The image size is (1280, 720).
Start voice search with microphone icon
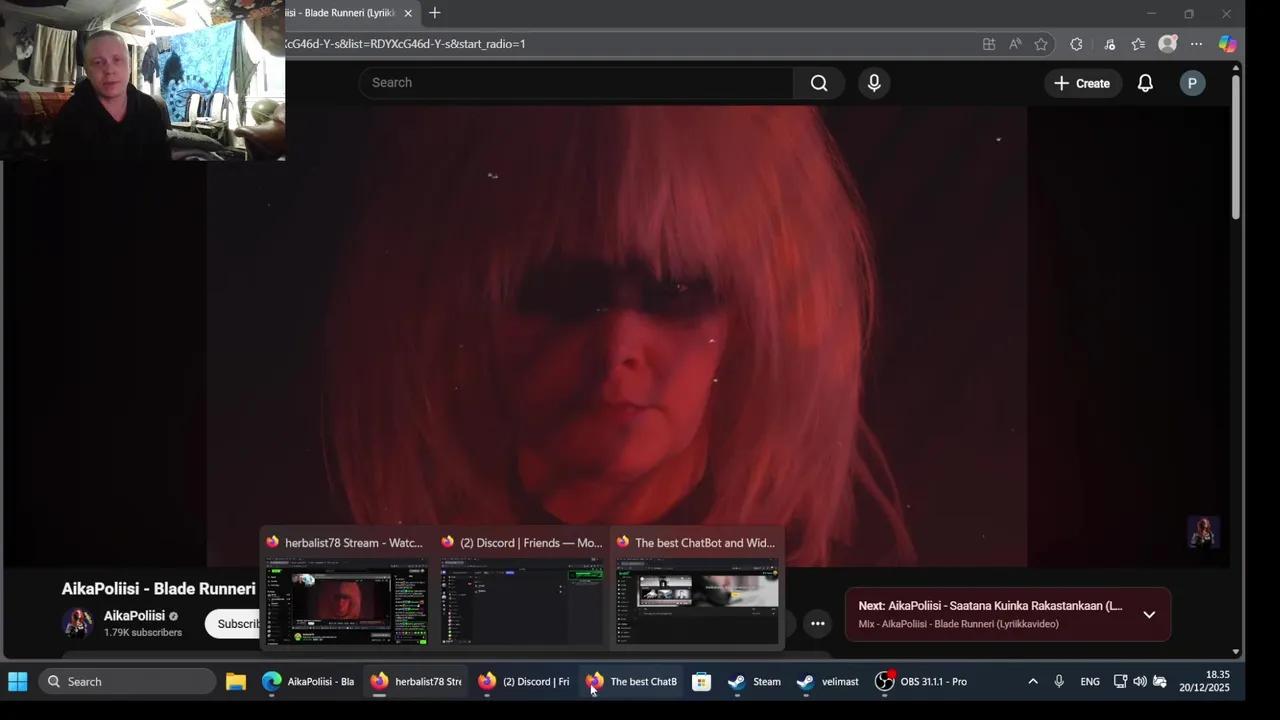[874, 83]
